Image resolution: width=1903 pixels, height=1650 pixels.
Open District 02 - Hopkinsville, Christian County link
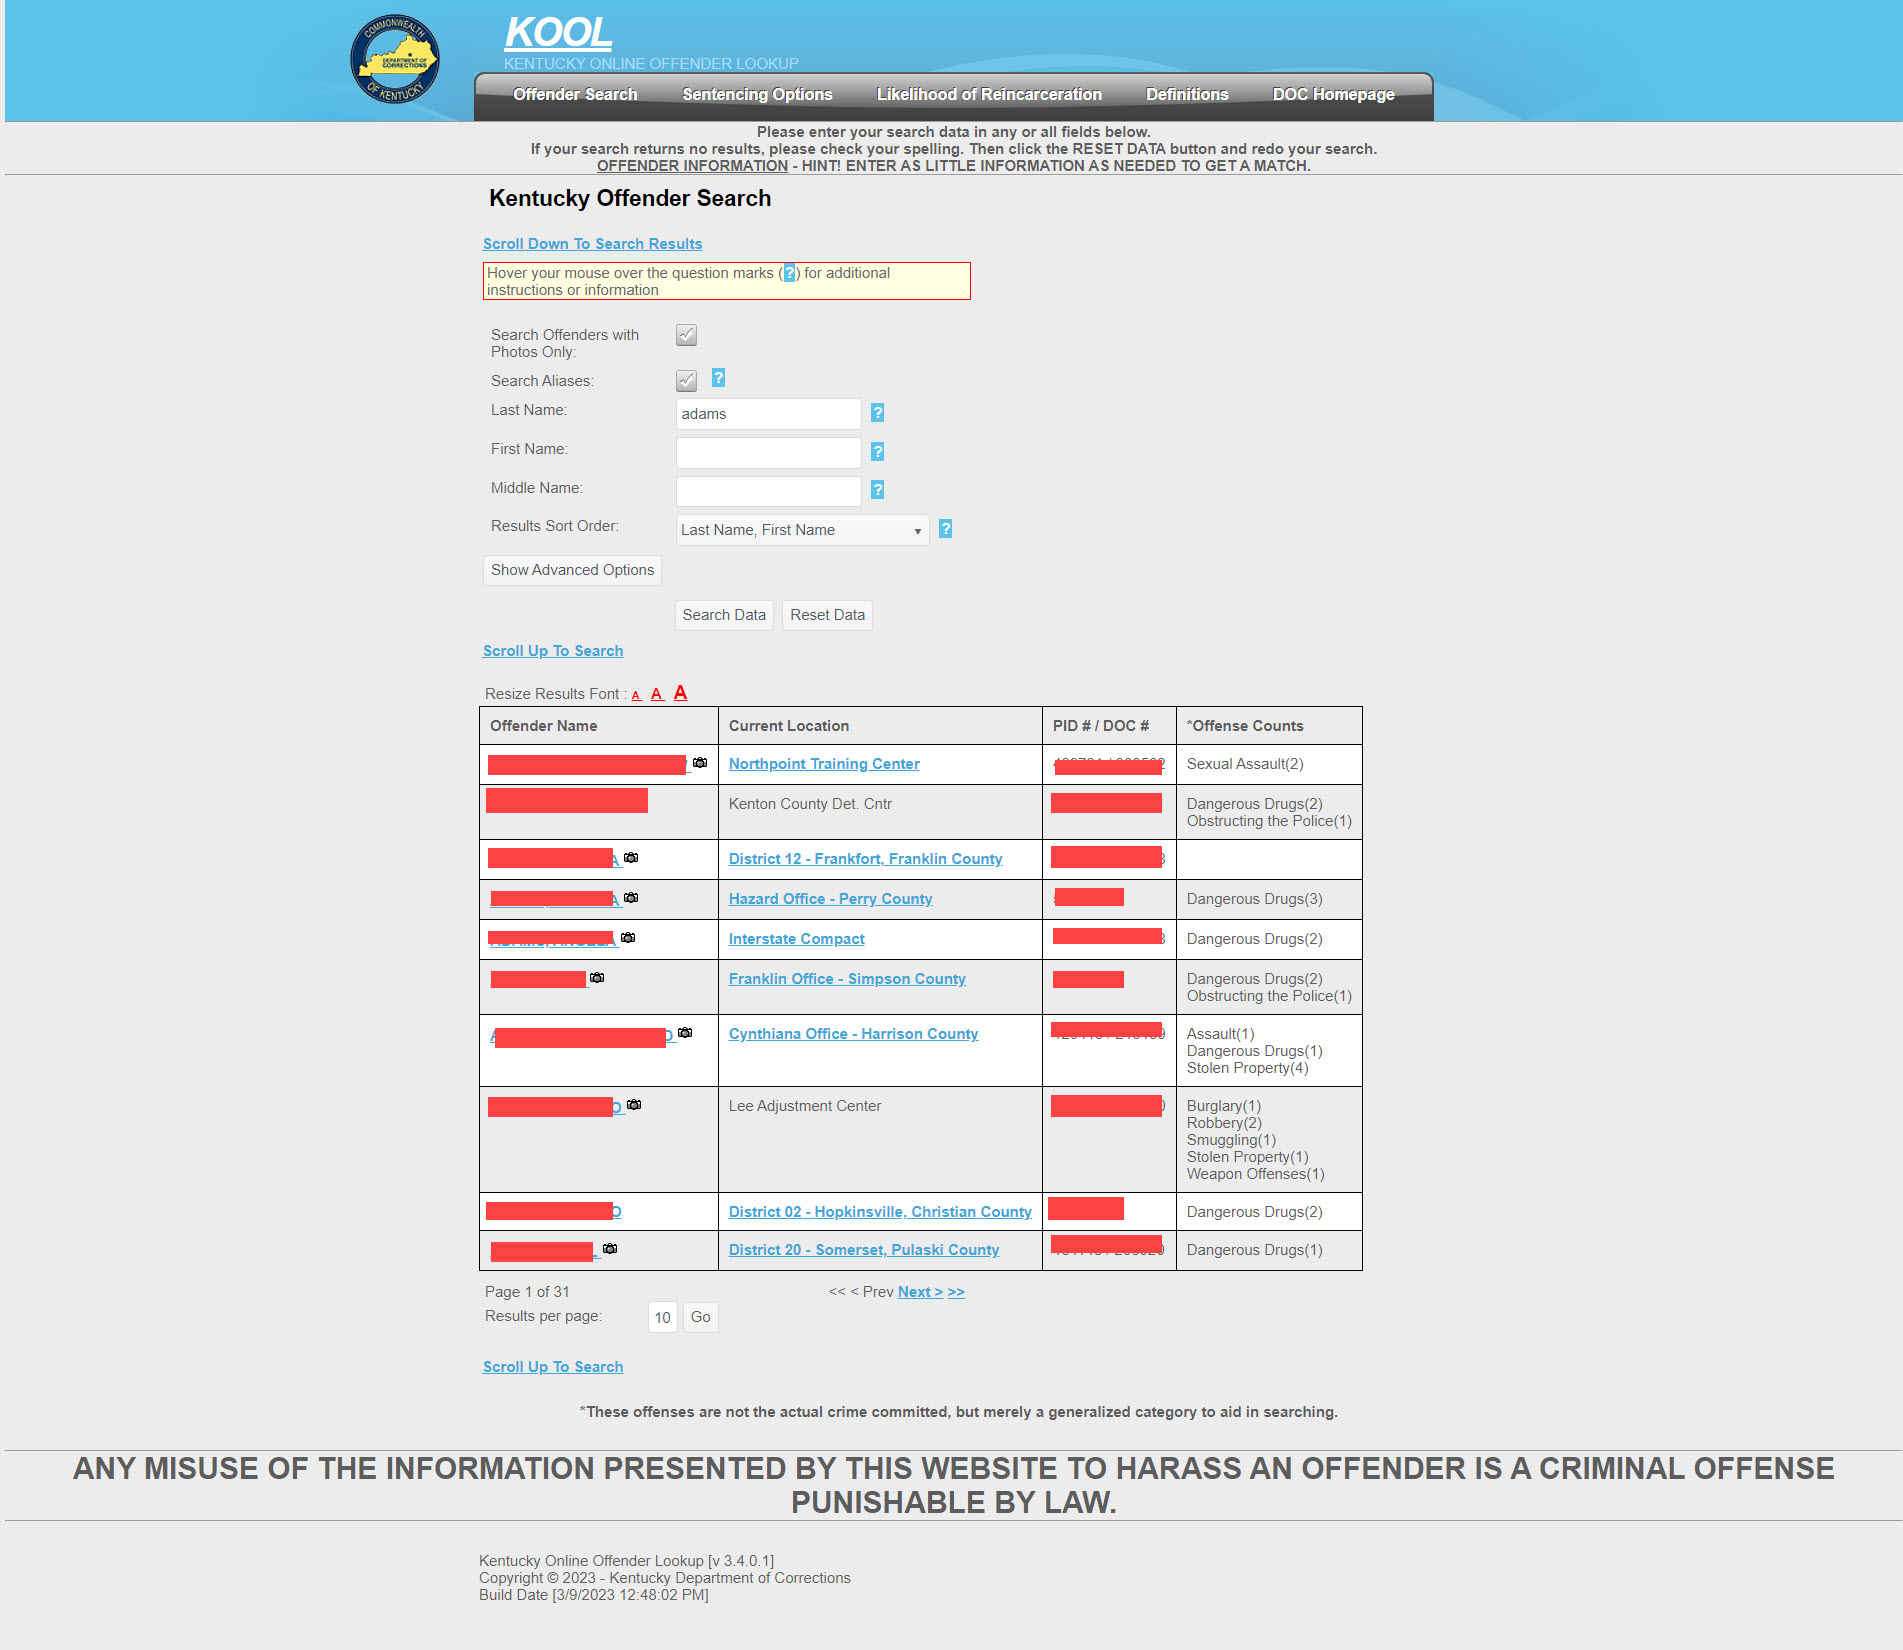point(880,1212)
